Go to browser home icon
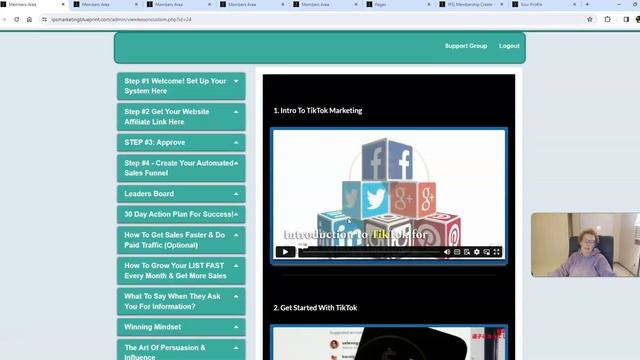640x360 pixels. pos(29,19)
